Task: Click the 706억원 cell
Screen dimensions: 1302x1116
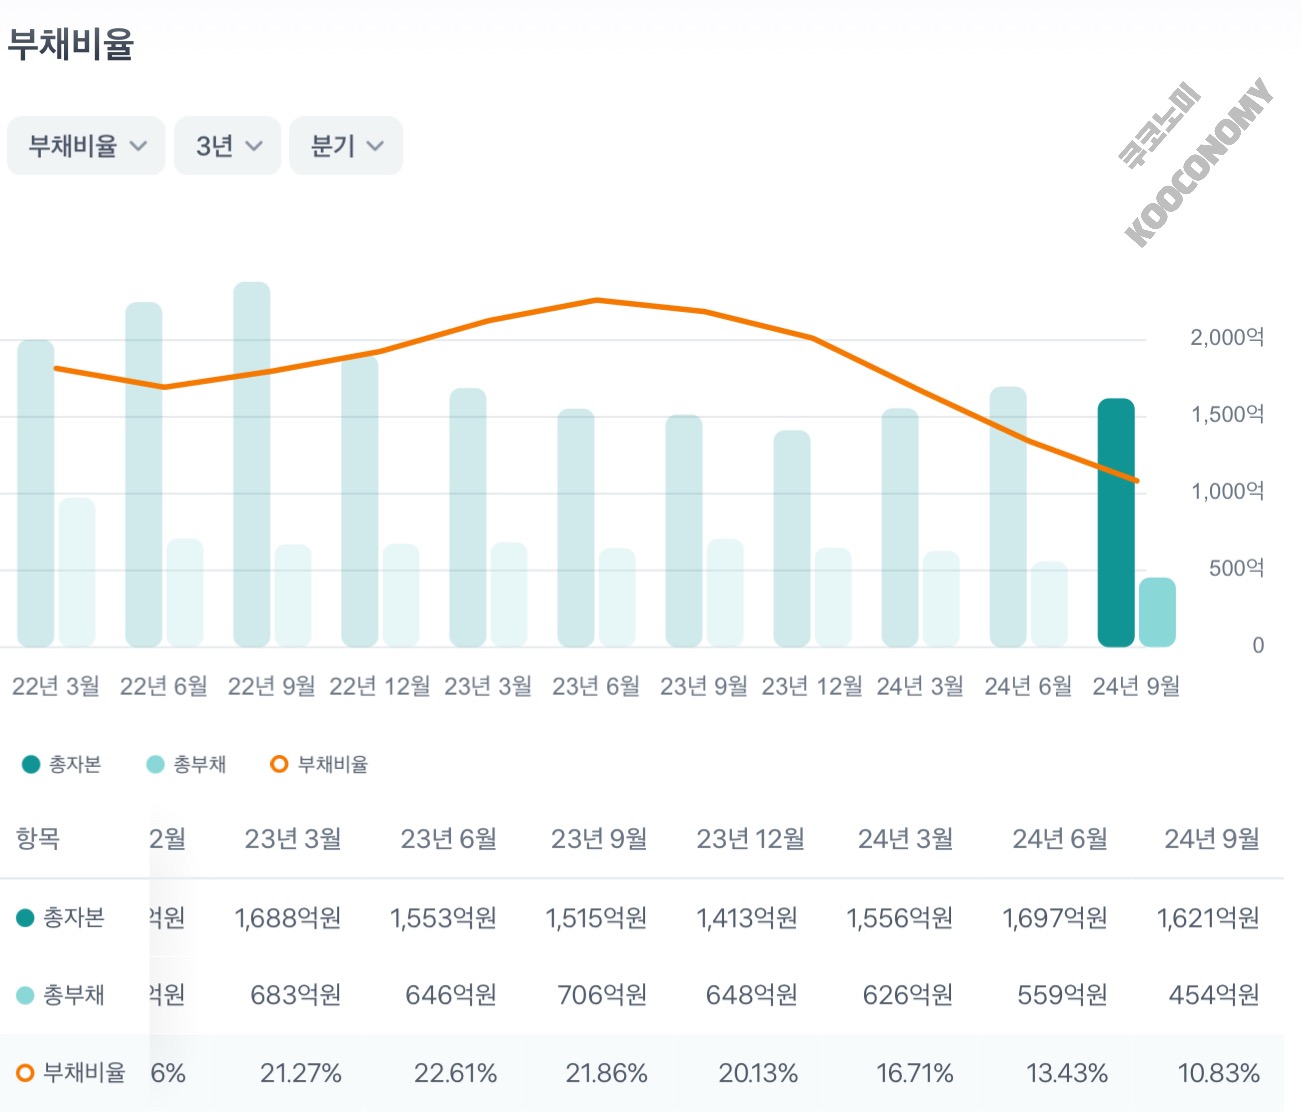Action: [602, 995]
